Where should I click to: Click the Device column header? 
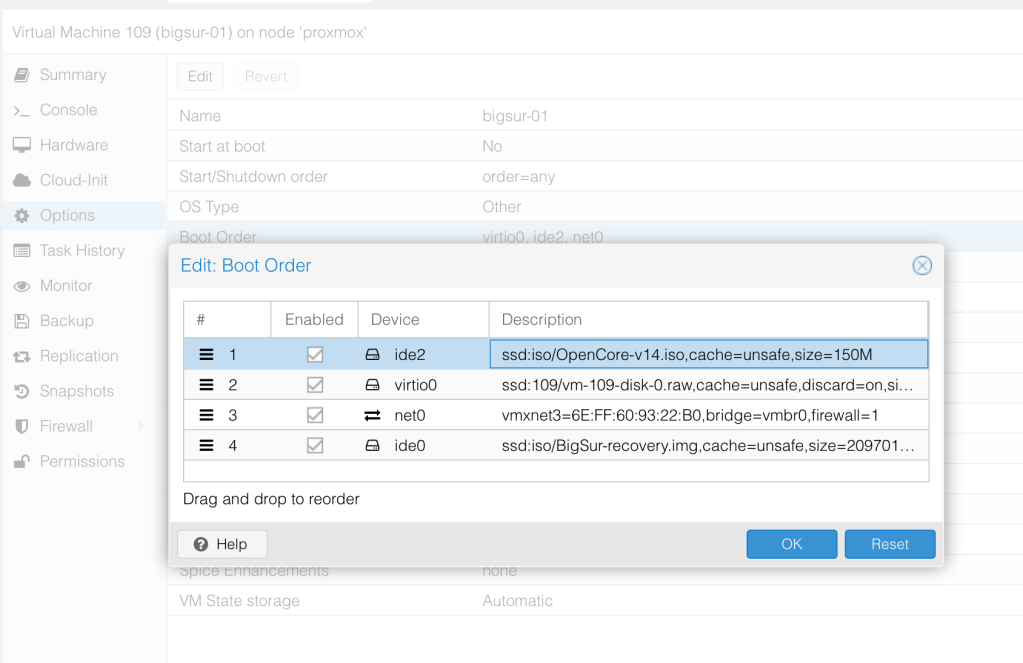pos(395,320)
